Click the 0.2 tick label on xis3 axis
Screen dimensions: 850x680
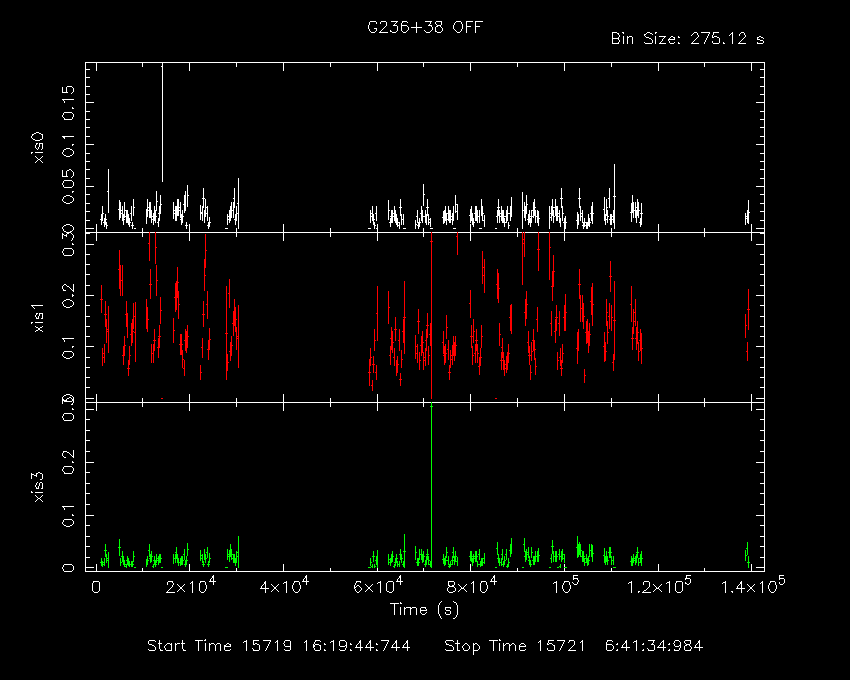coord(68,462)
